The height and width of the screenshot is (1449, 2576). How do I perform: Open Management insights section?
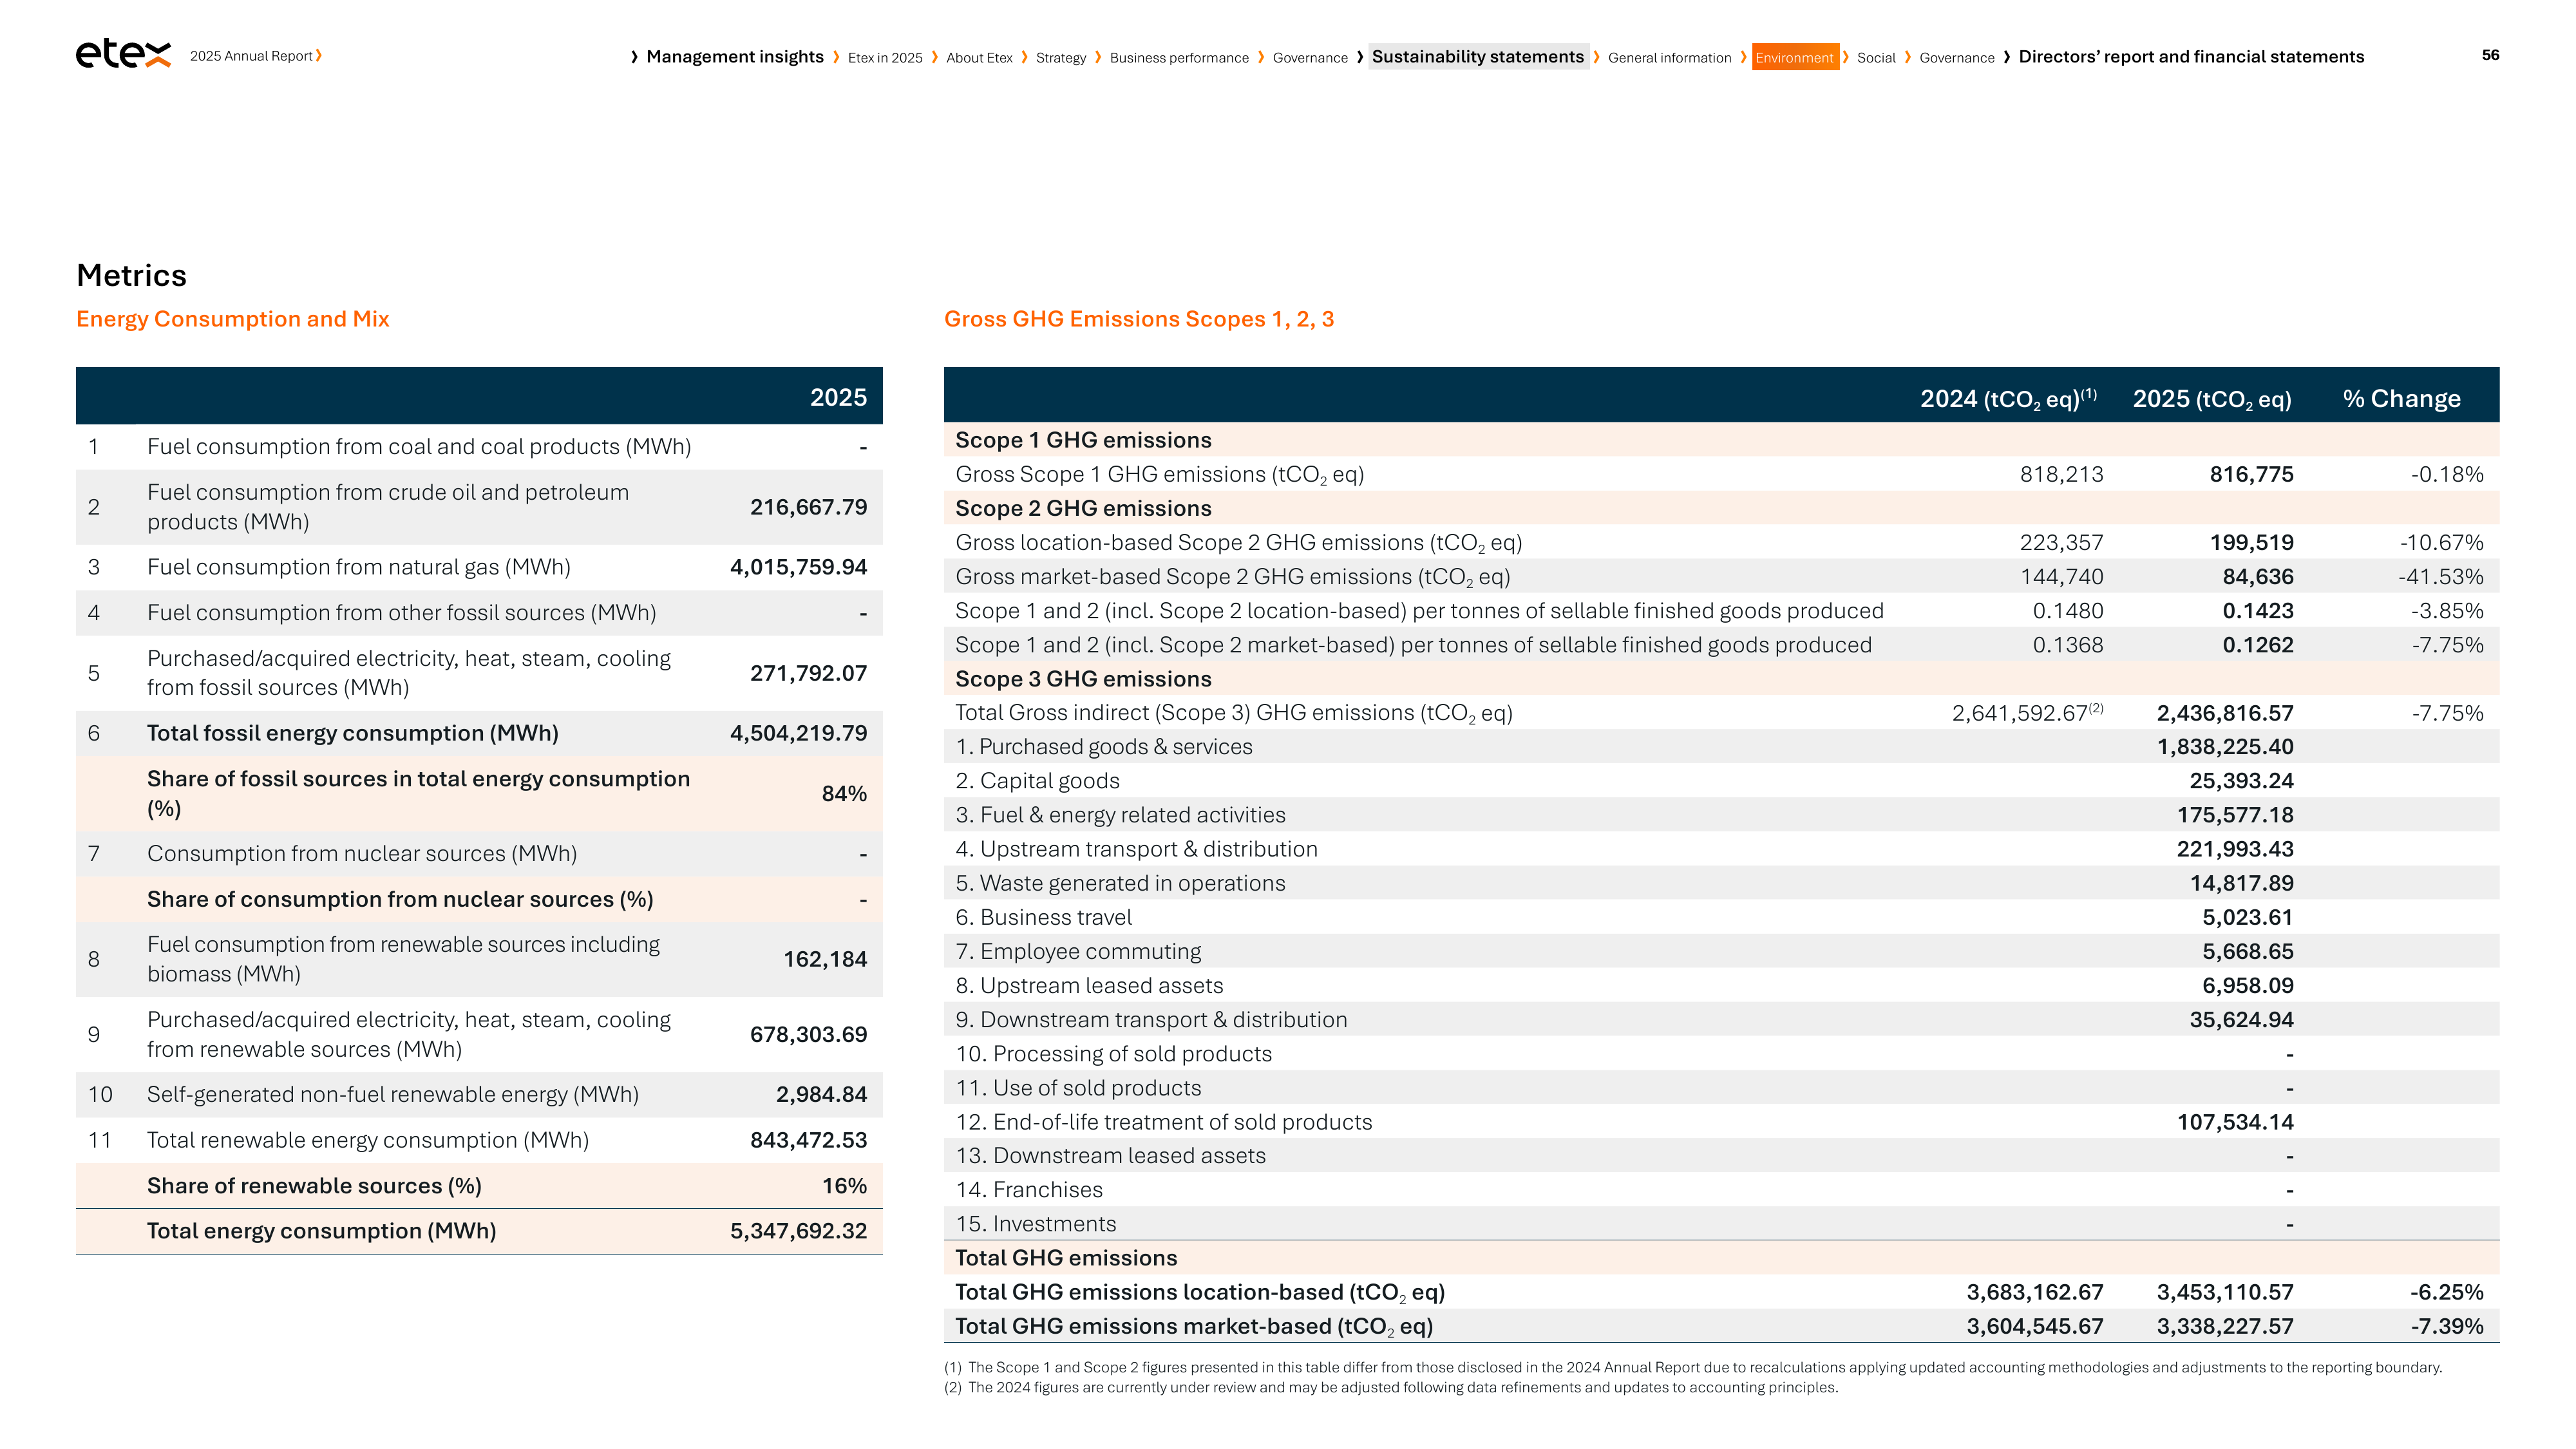[x=735, y=57]
